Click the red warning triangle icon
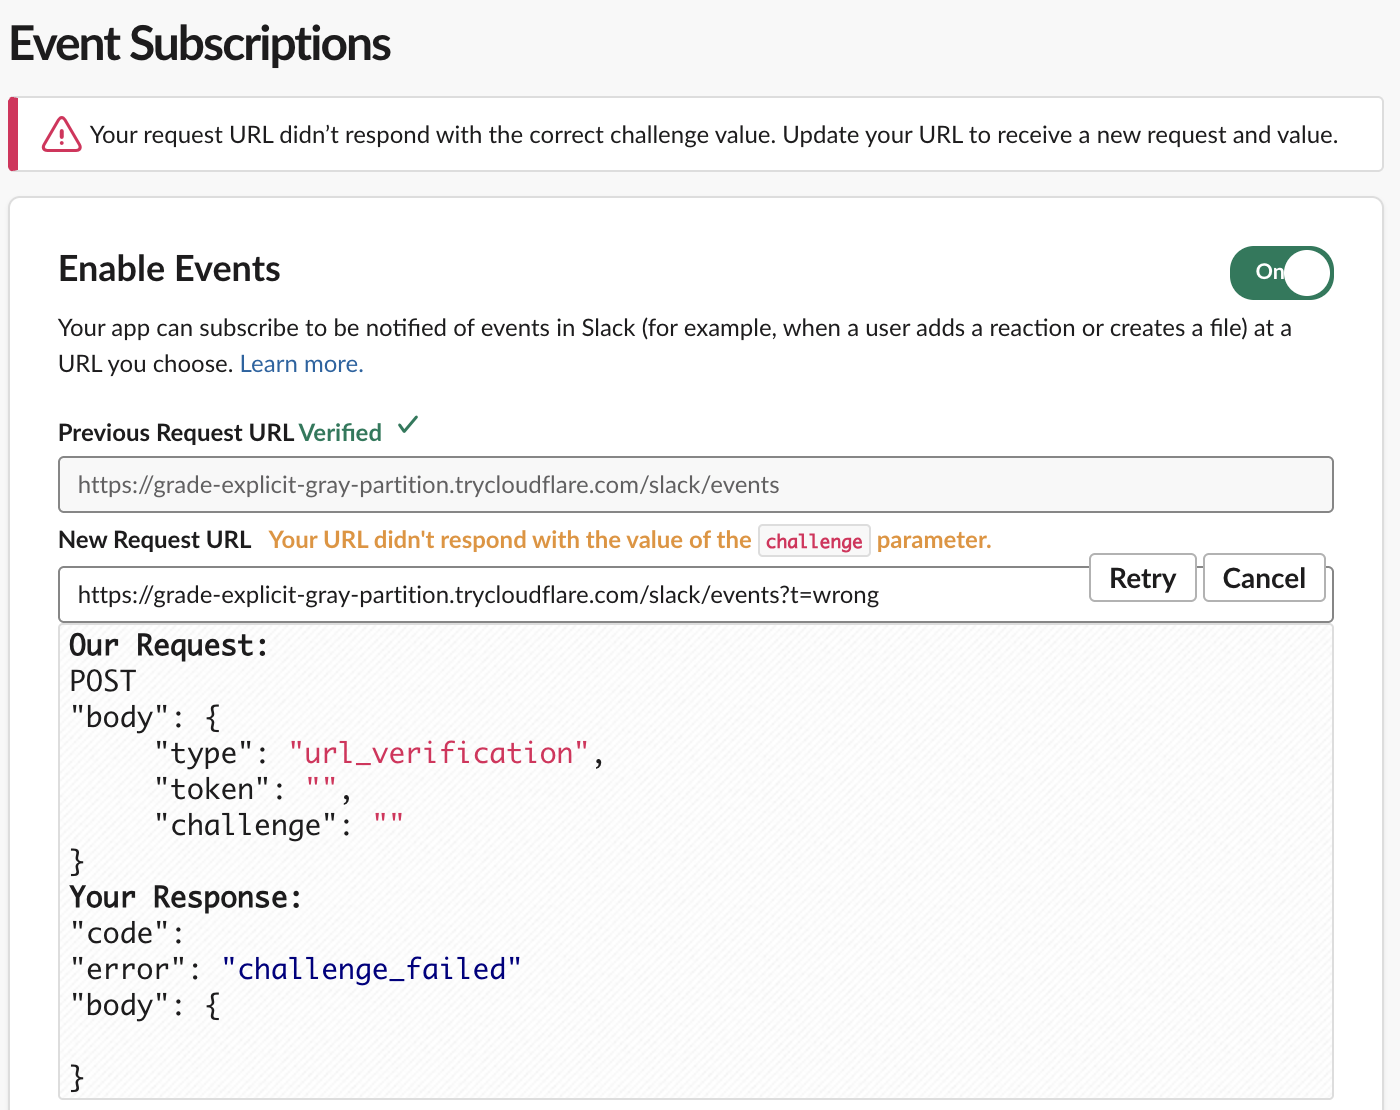 [61, 134]
